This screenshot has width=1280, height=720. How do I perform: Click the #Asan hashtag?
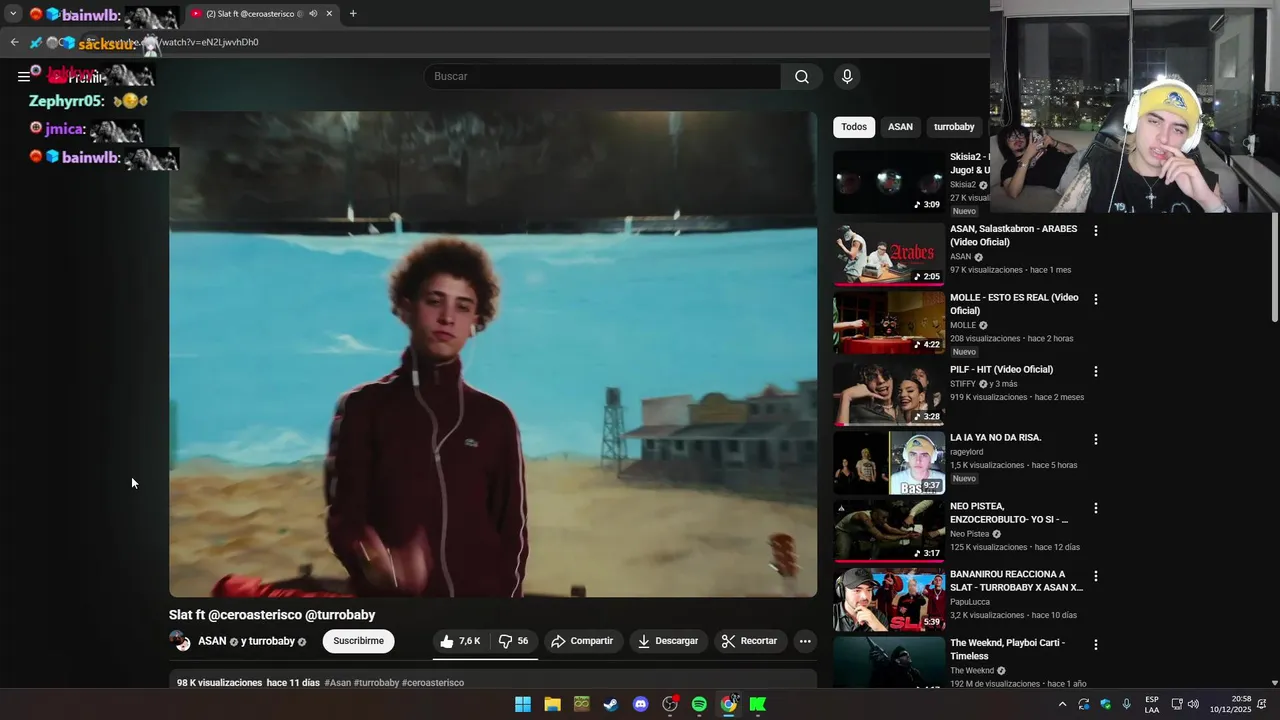tap(338, 683)
